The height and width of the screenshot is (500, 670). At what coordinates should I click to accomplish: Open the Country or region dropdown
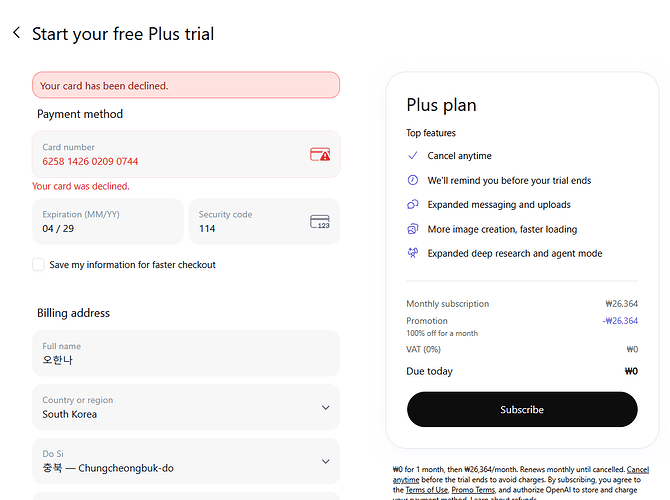point(186,407)
